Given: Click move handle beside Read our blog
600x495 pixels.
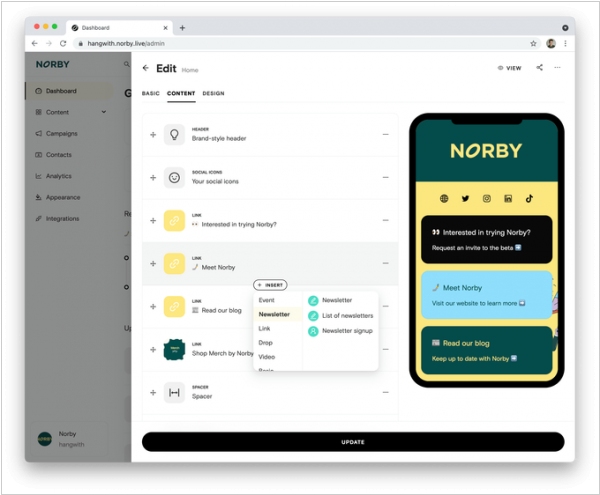Looking at the screenshot, I should [x=153, y=306].
